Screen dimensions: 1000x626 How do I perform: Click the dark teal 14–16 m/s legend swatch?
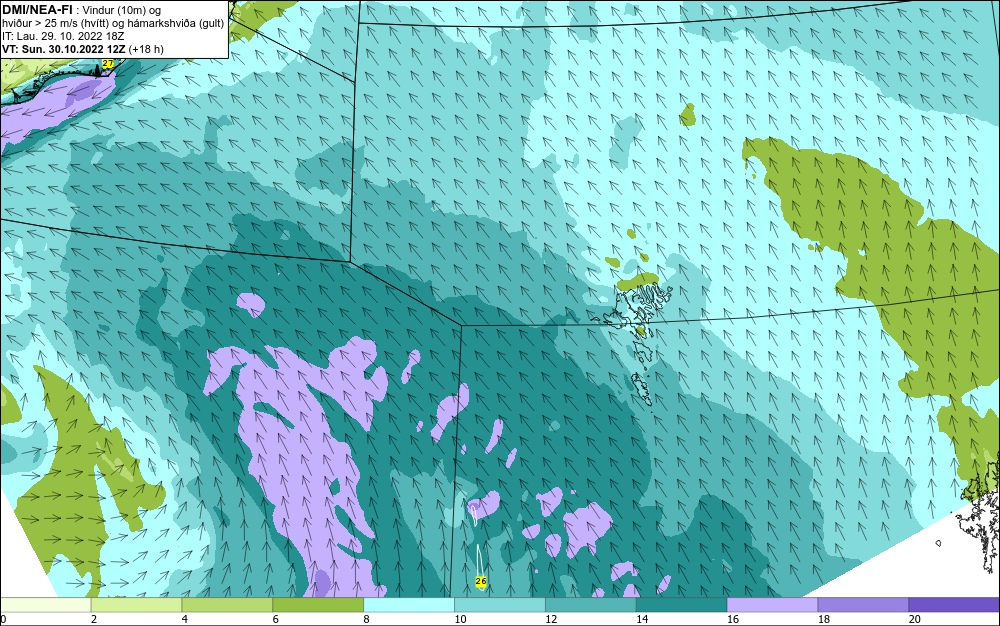point(682,605)
